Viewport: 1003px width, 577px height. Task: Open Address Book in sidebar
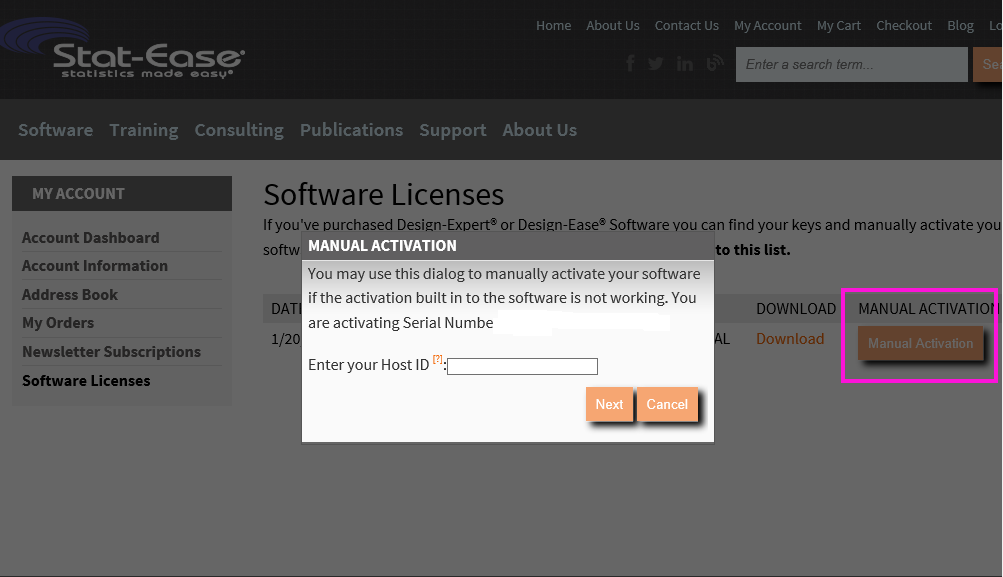[70, 294]
